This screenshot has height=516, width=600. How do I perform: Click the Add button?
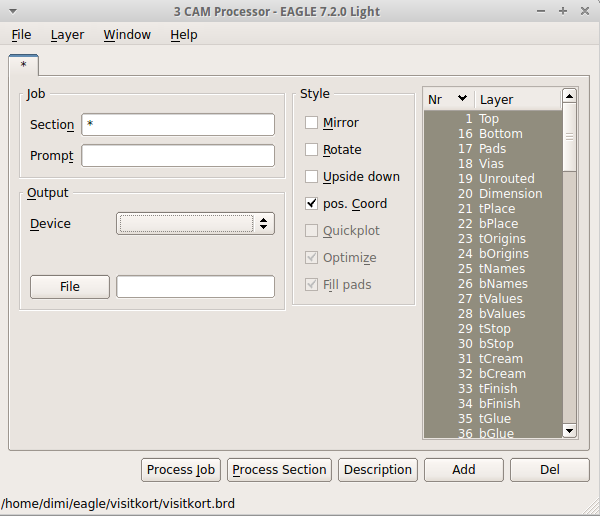464,470
